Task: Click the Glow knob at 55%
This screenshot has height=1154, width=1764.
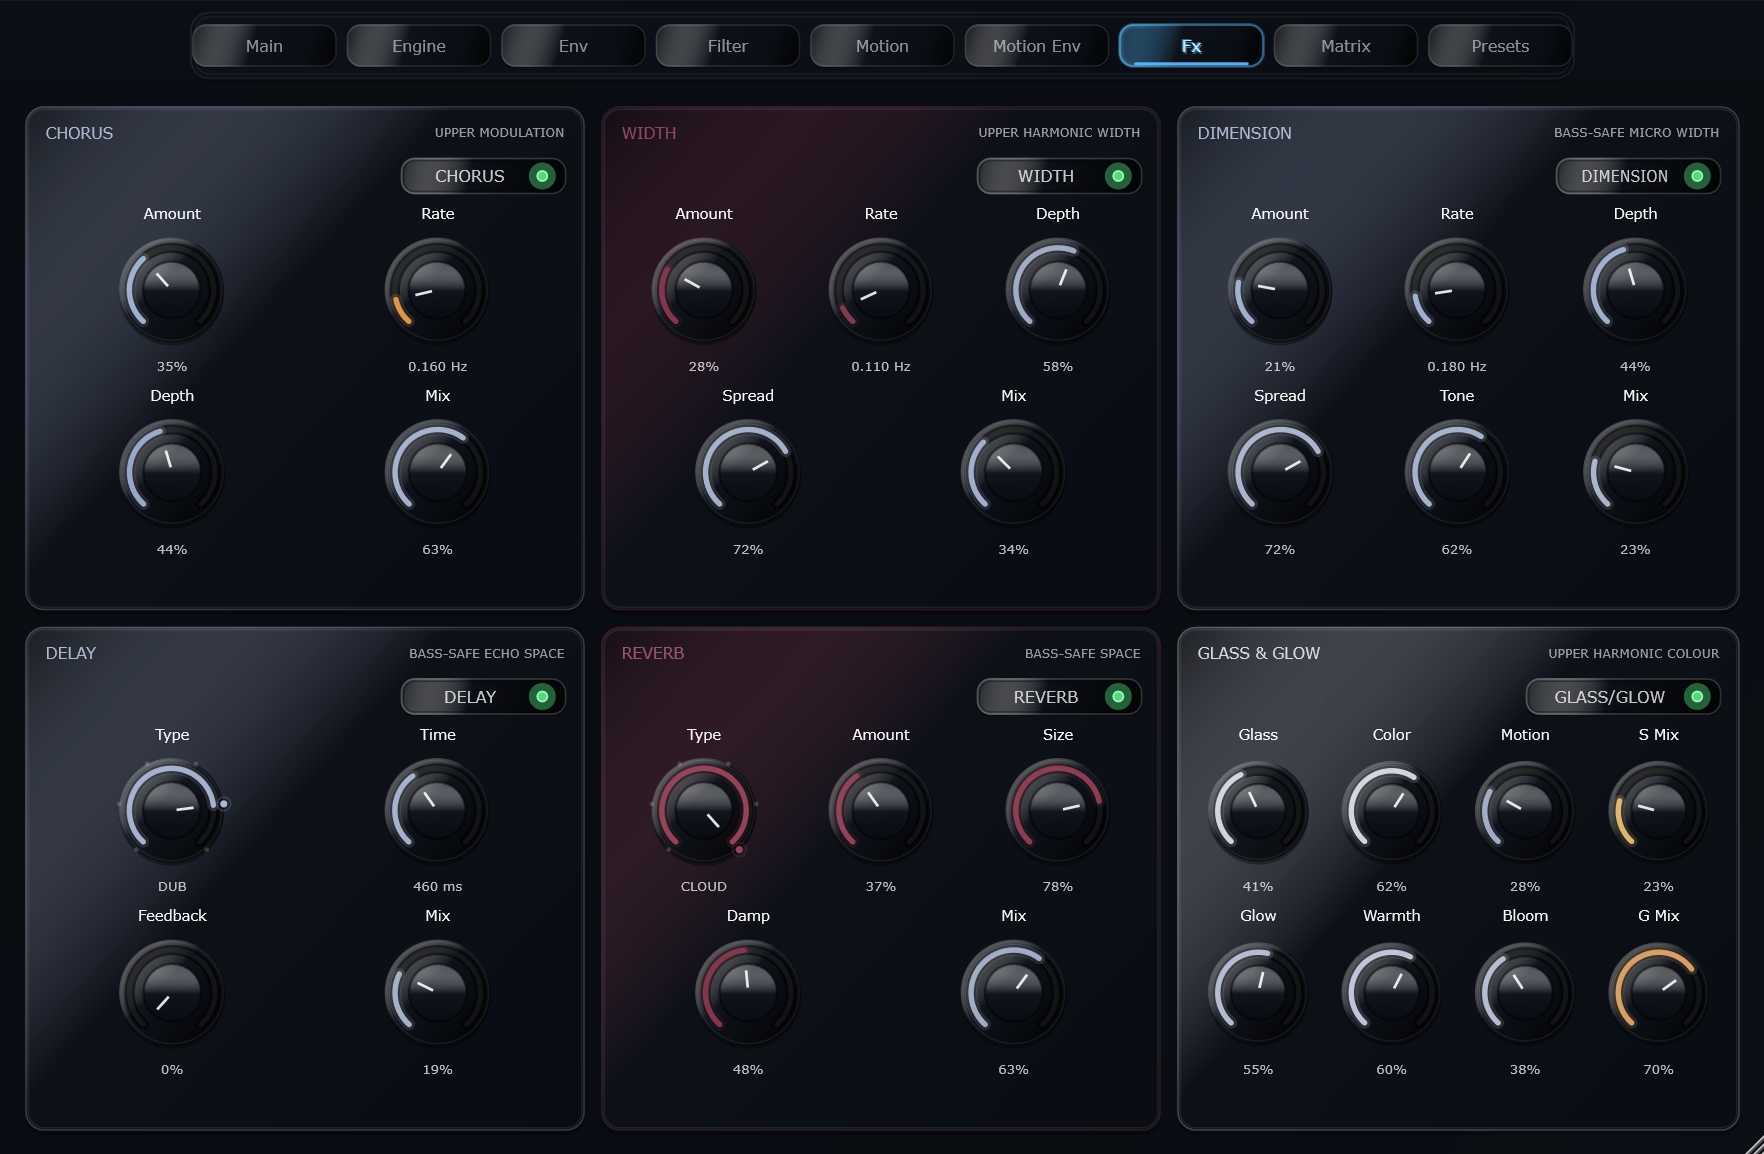Action: 1258,992
